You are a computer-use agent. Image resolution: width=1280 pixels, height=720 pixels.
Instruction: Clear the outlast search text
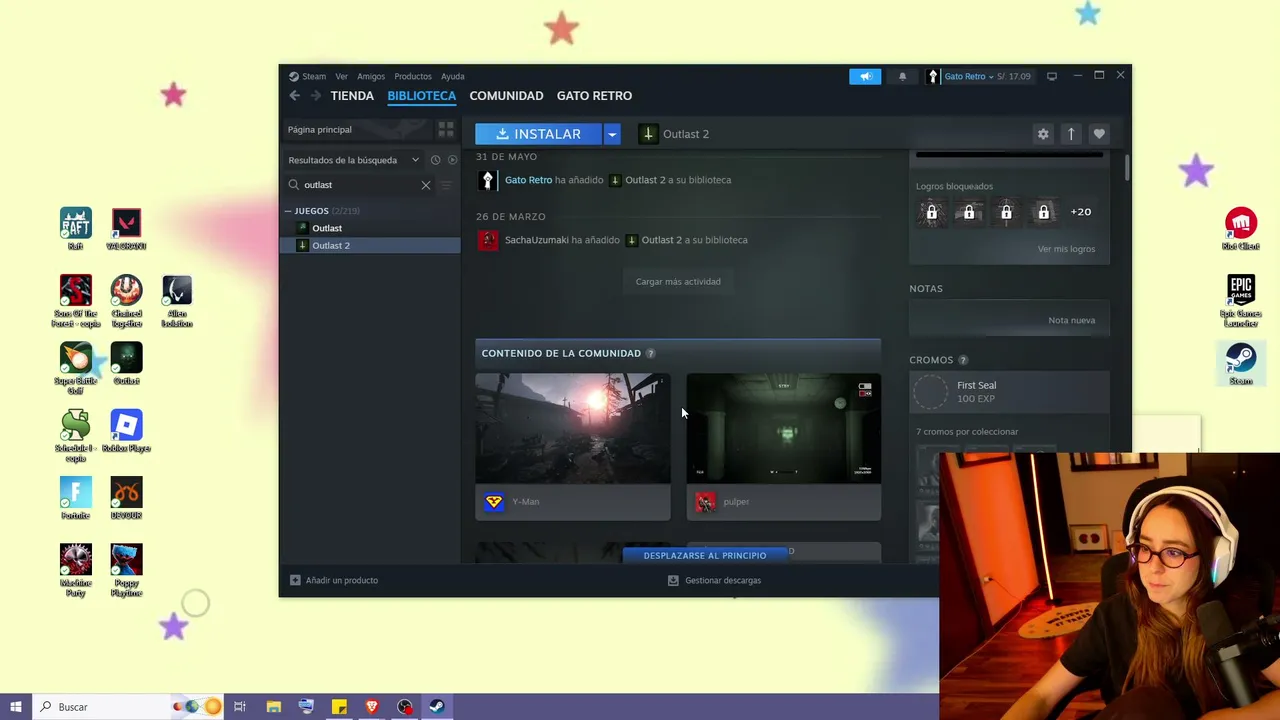coord(426,185)
